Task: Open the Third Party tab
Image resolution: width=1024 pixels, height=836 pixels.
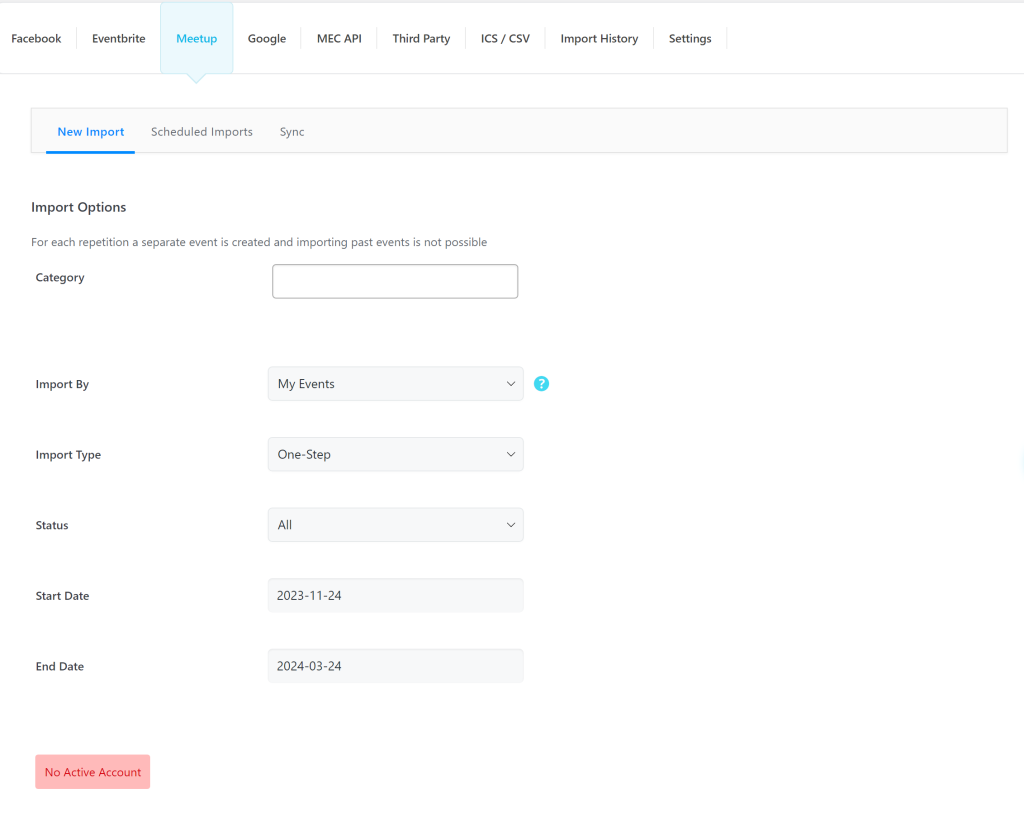Action: tap(421, 38)
